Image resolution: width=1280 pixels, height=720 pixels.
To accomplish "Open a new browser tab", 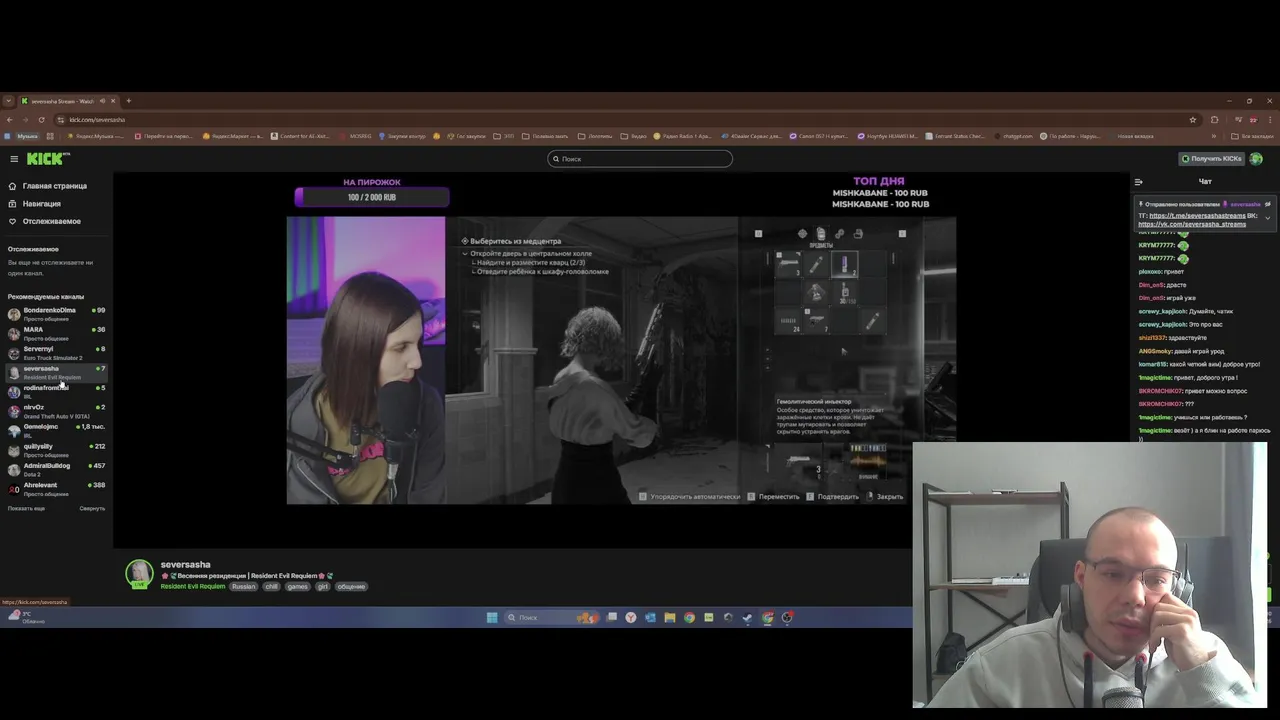I will [128, 101].
